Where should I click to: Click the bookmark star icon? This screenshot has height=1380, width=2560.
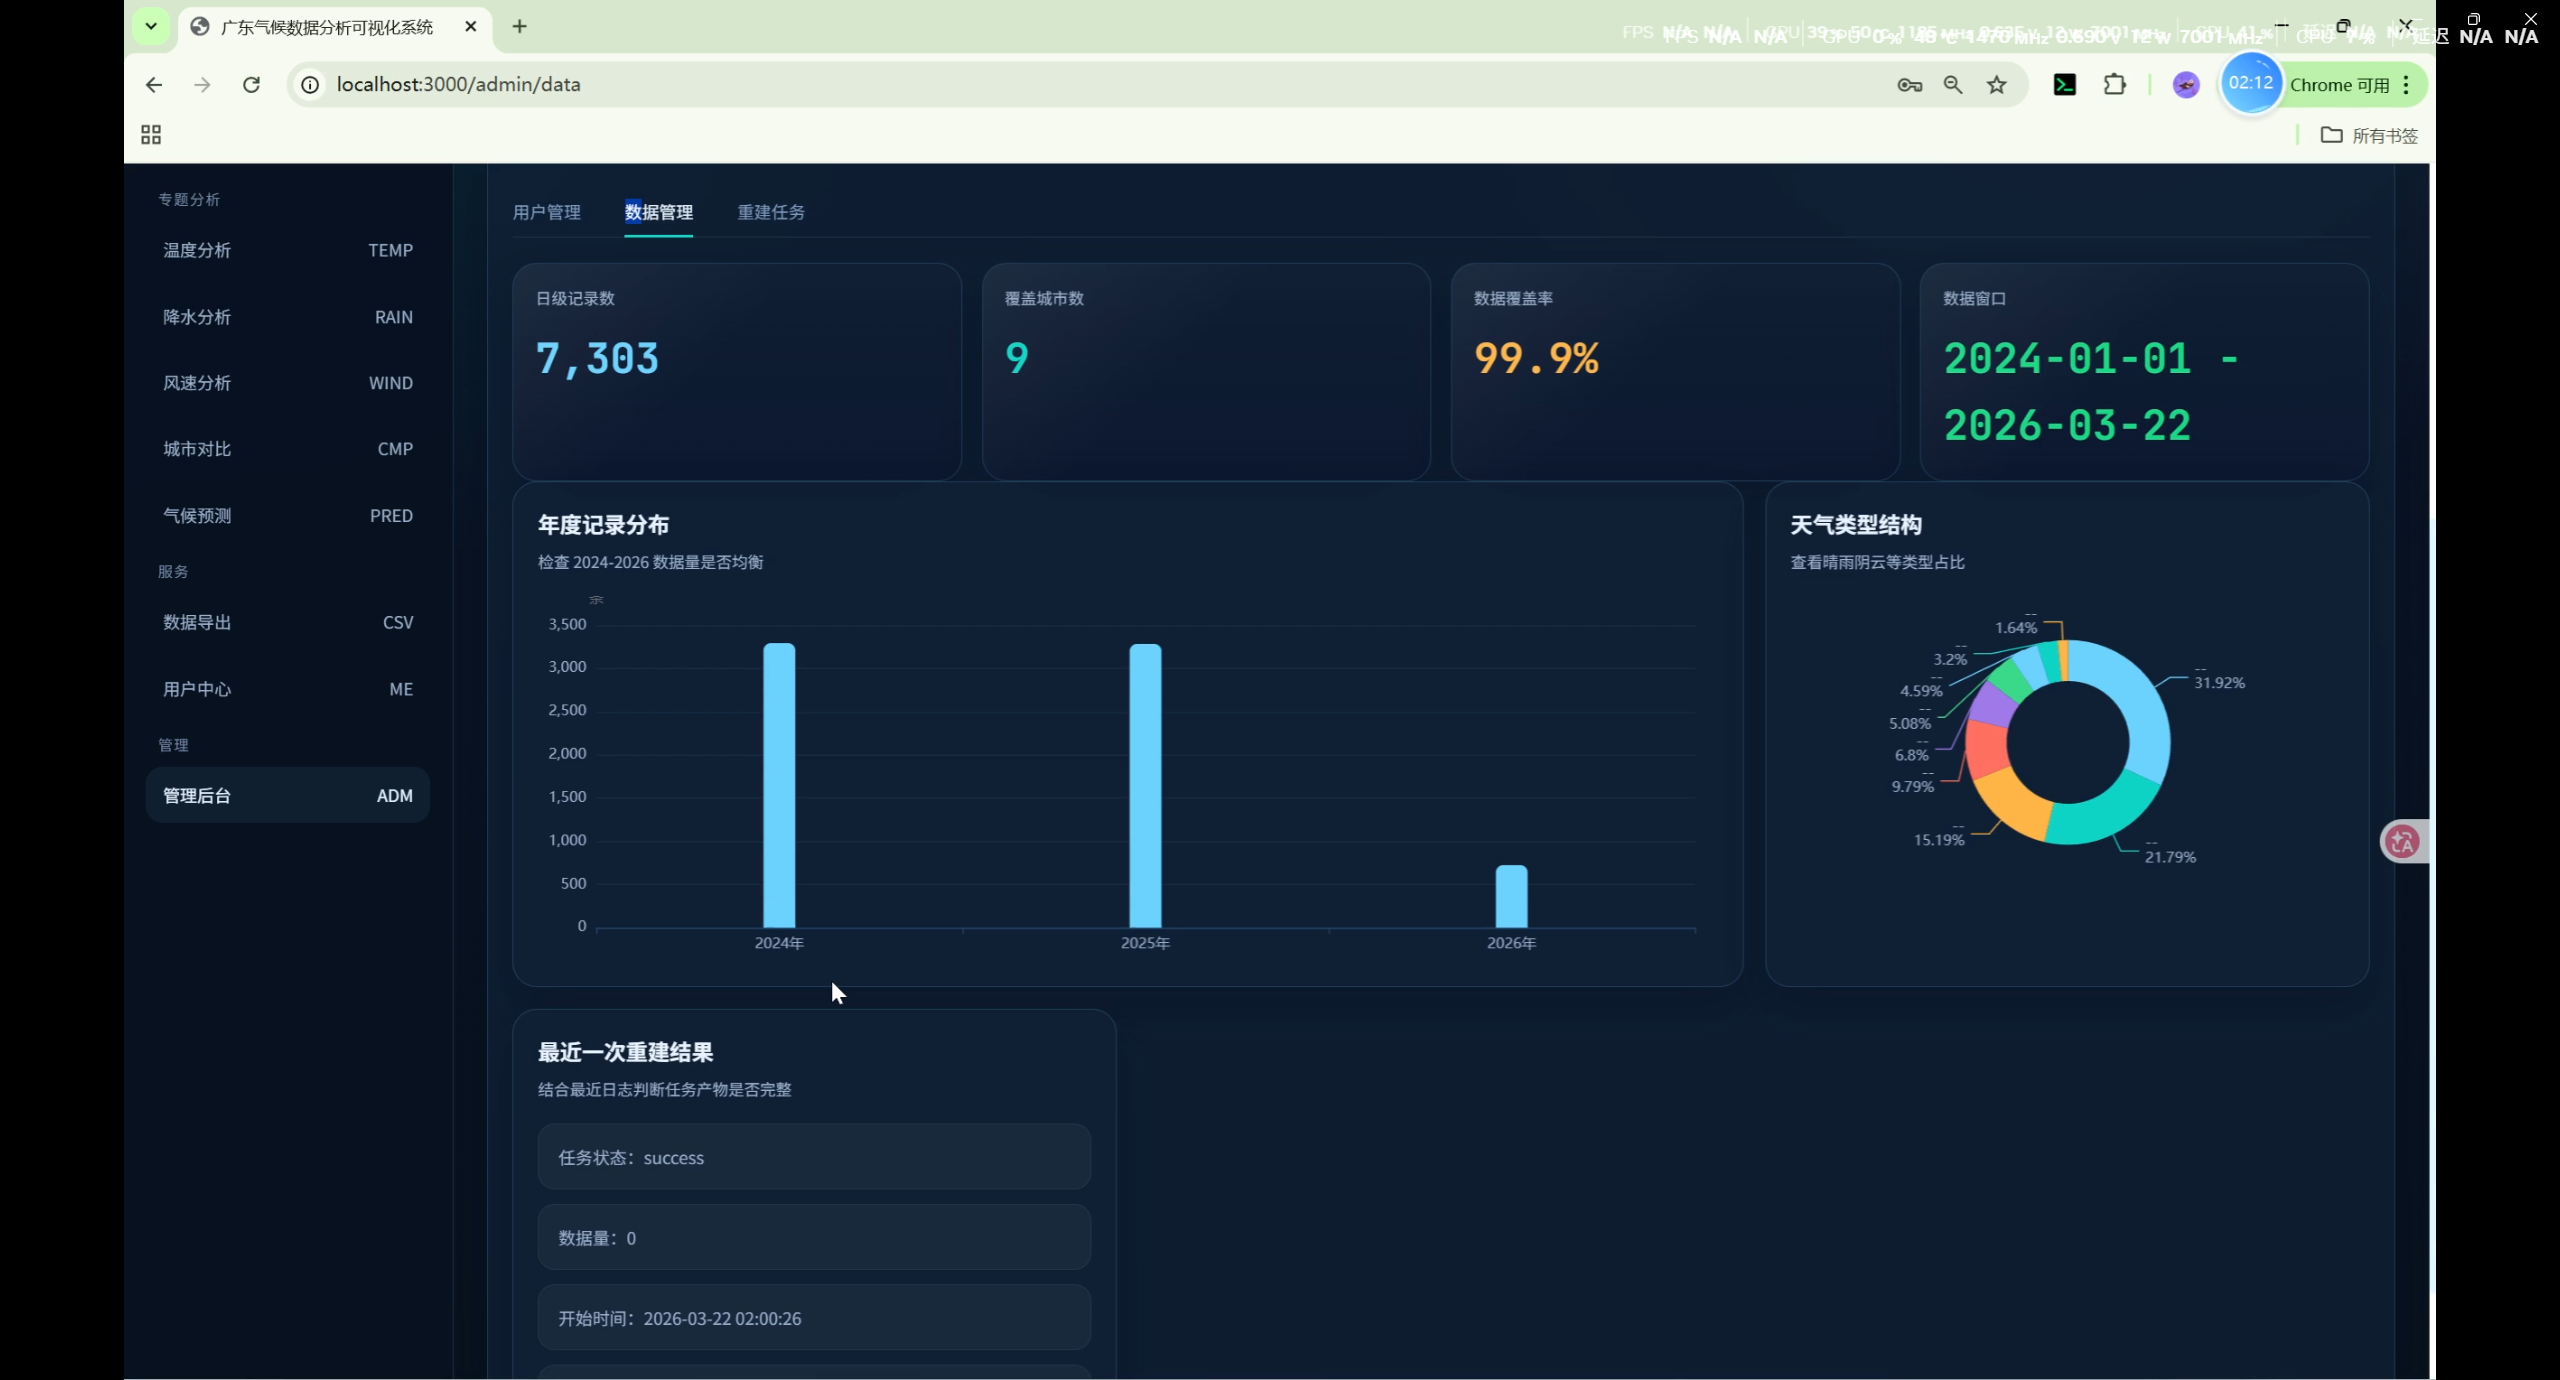tap(1996, 85)
